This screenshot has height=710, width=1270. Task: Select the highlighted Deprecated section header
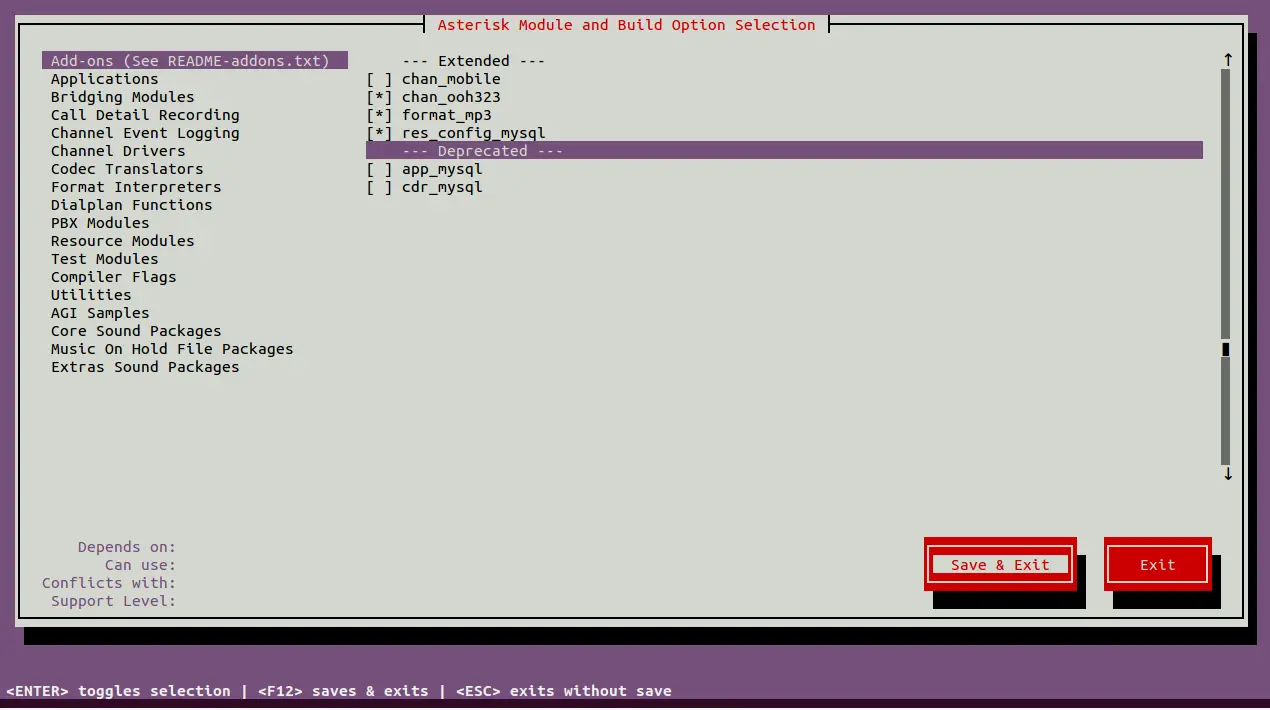tap(784, 151)
